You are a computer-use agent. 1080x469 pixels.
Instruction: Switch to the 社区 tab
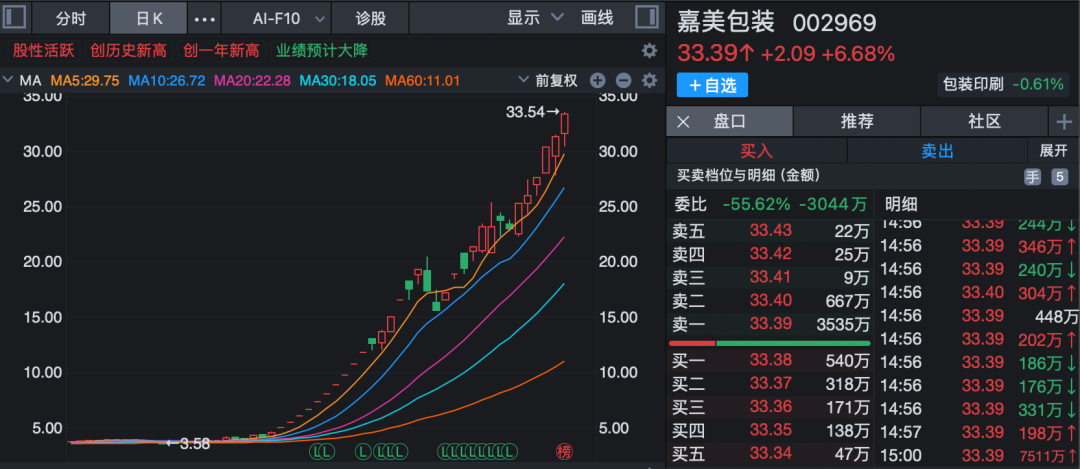984,122
